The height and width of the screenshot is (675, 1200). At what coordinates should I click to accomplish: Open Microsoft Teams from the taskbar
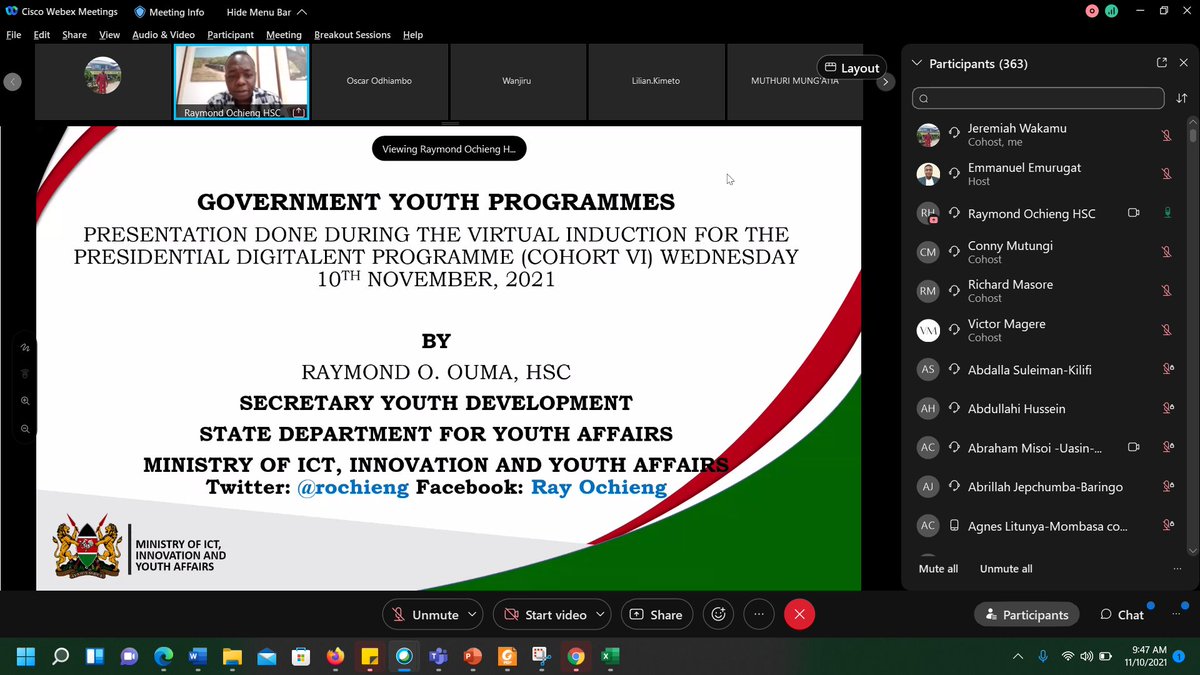pos(437,656)
